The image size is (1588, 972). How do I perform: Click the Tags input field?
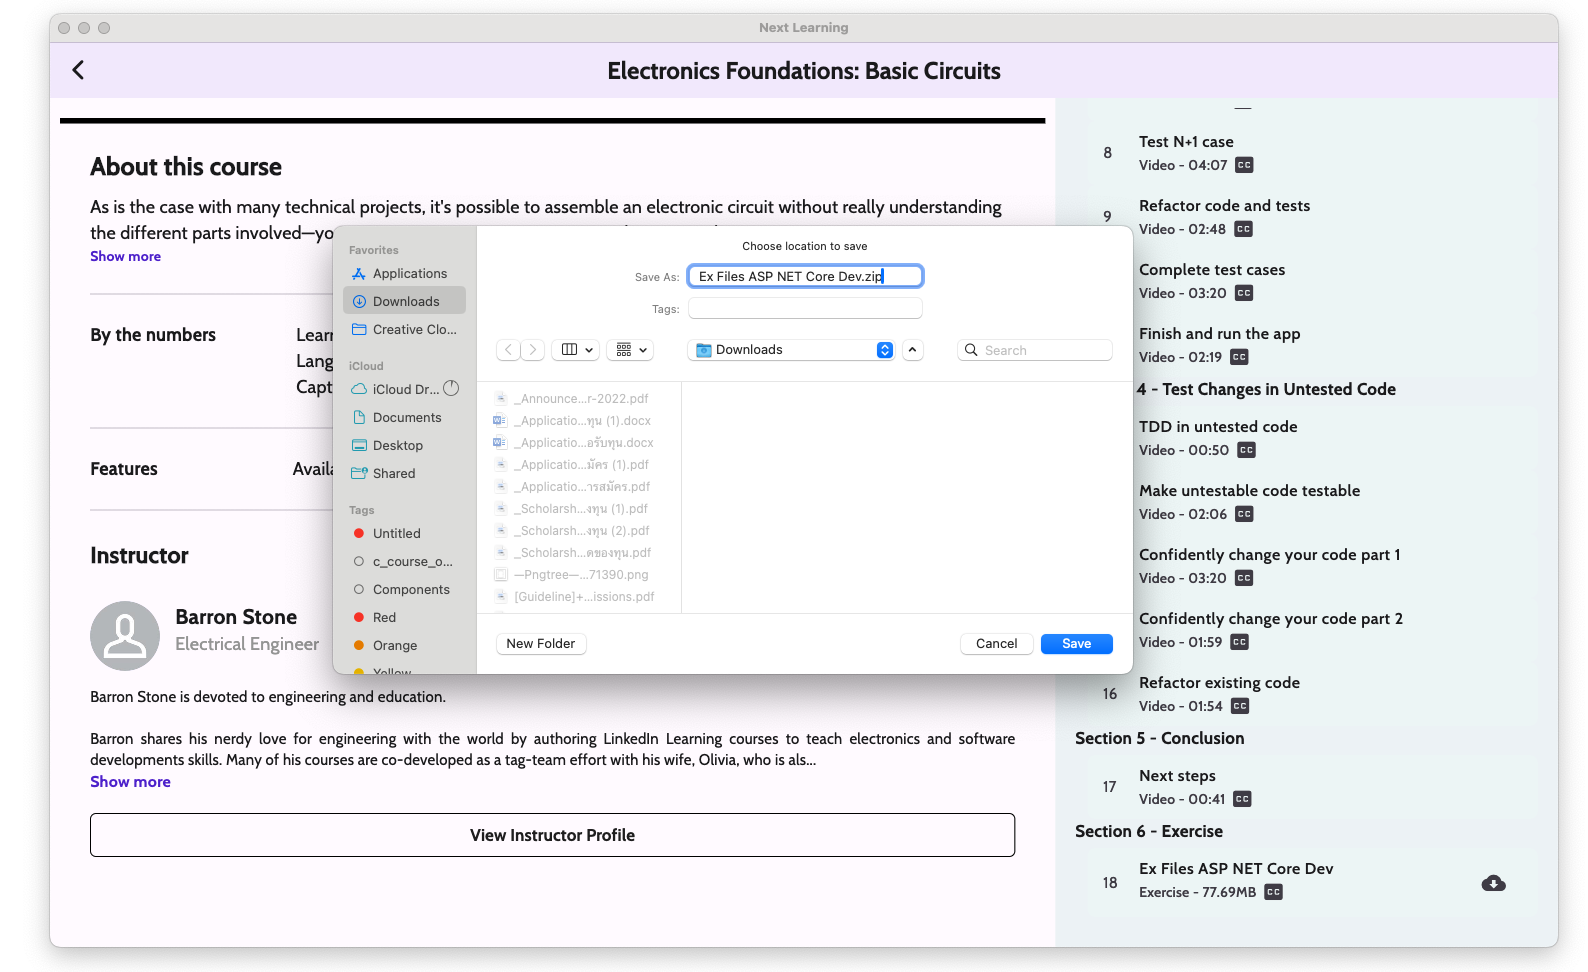tap(805, 309)
